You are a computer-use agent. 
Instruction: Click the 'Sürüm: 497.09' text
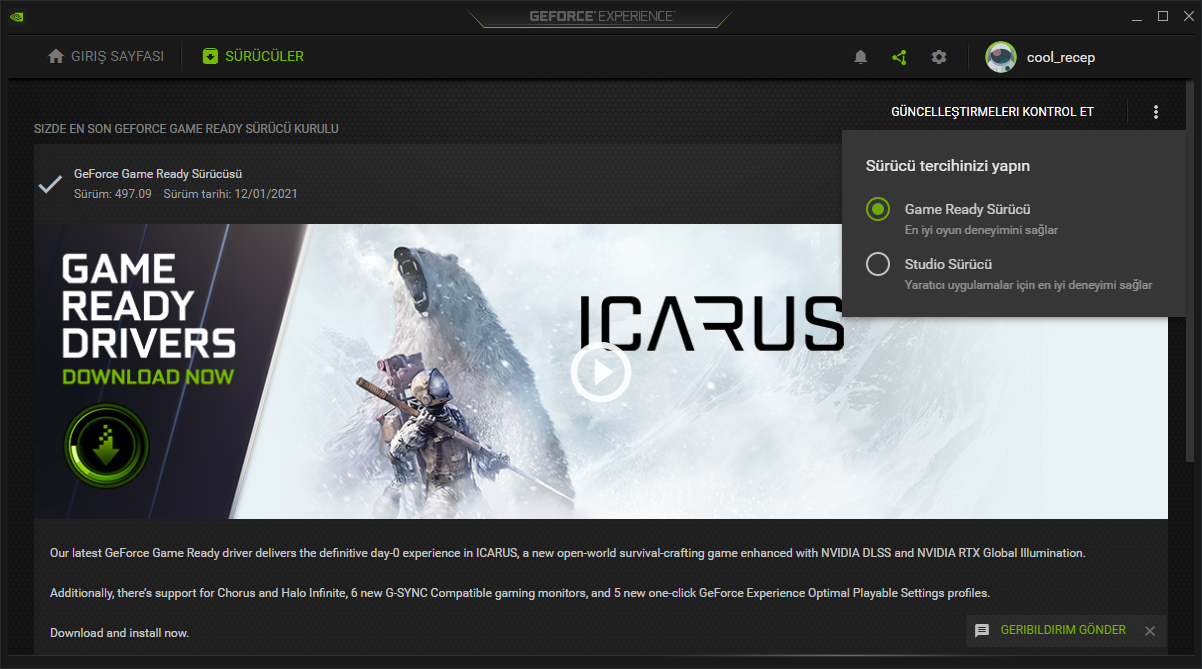coord(113,194)
